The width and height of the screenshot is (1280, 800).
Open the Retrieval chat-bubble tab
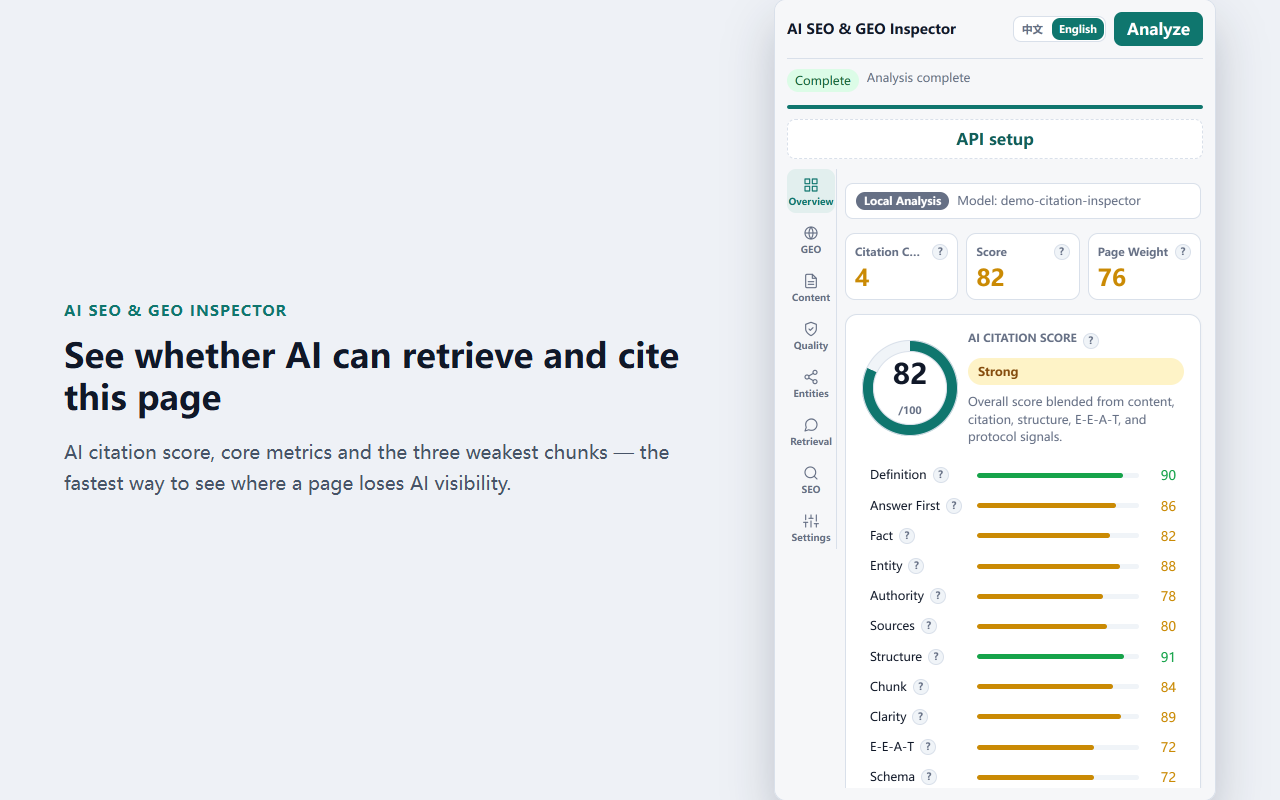(811, 432)
